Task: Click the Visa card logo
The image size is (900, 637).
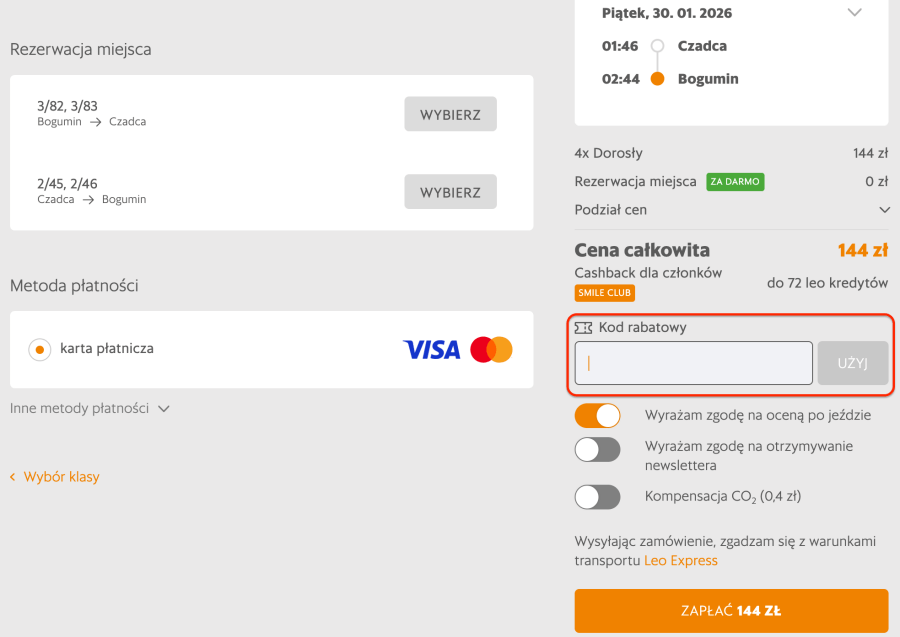Action: coord(431,350)
